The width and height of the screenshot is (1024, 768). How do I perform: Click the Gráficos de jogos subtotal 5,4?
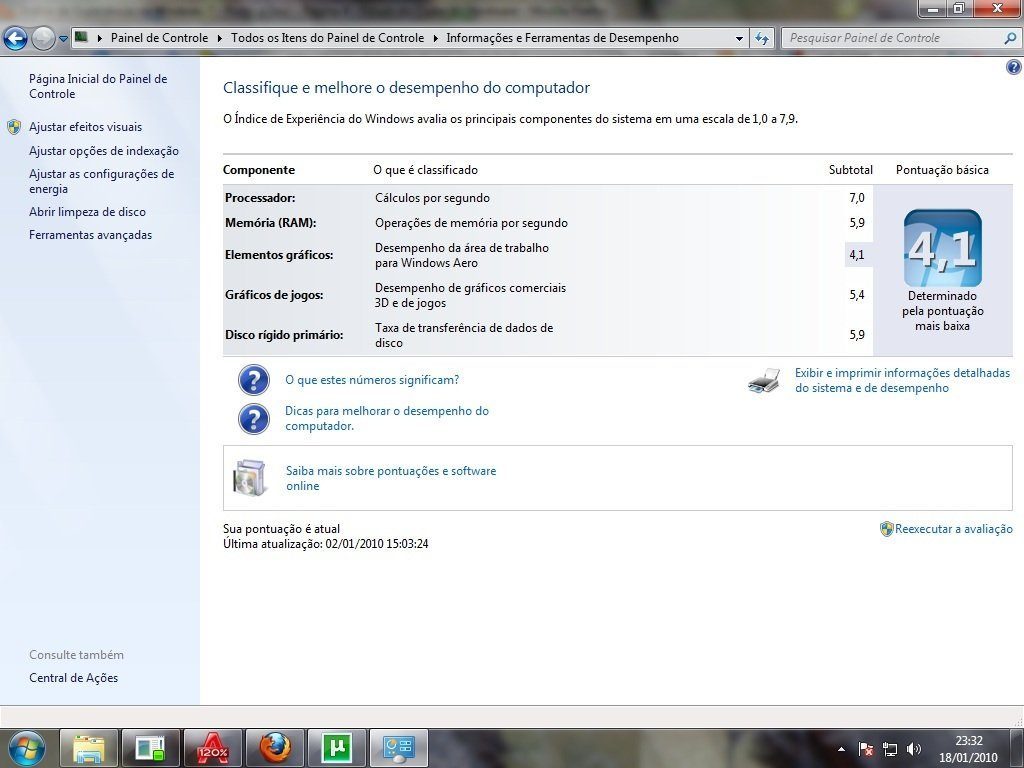857,295
